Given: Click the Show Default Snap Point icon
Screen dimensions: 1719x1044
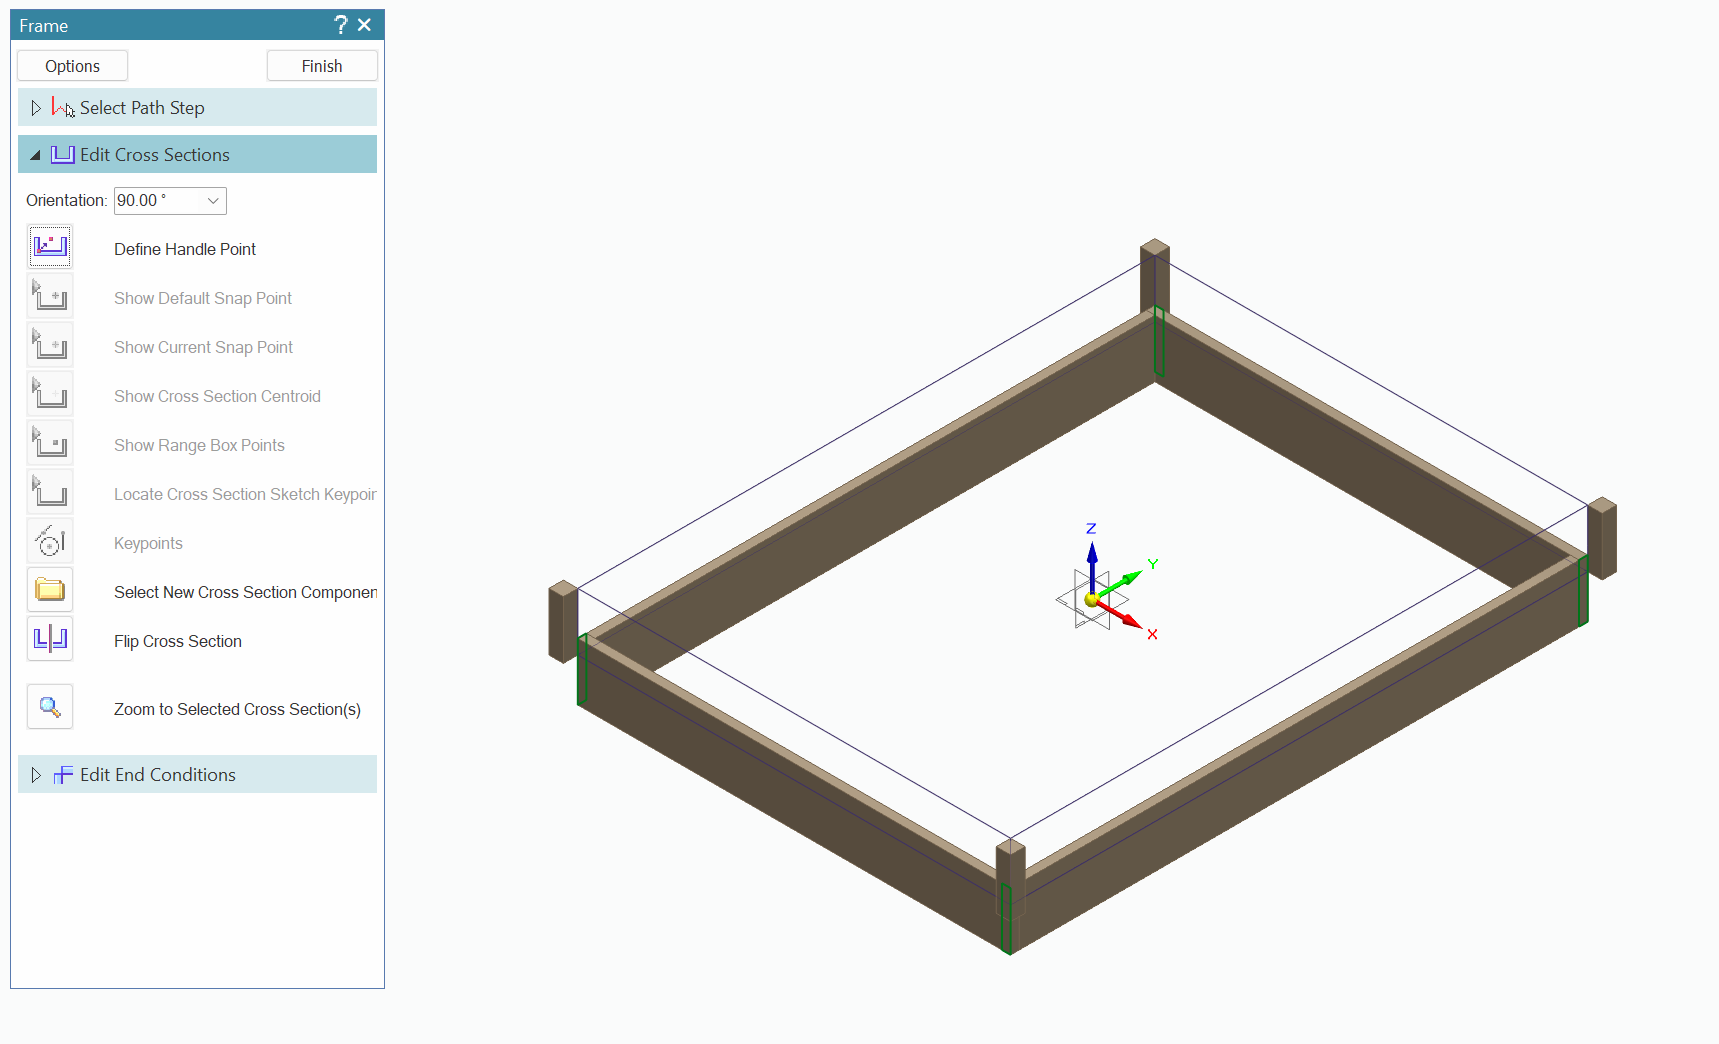Looking at the screenshot, I should (50, 296).
